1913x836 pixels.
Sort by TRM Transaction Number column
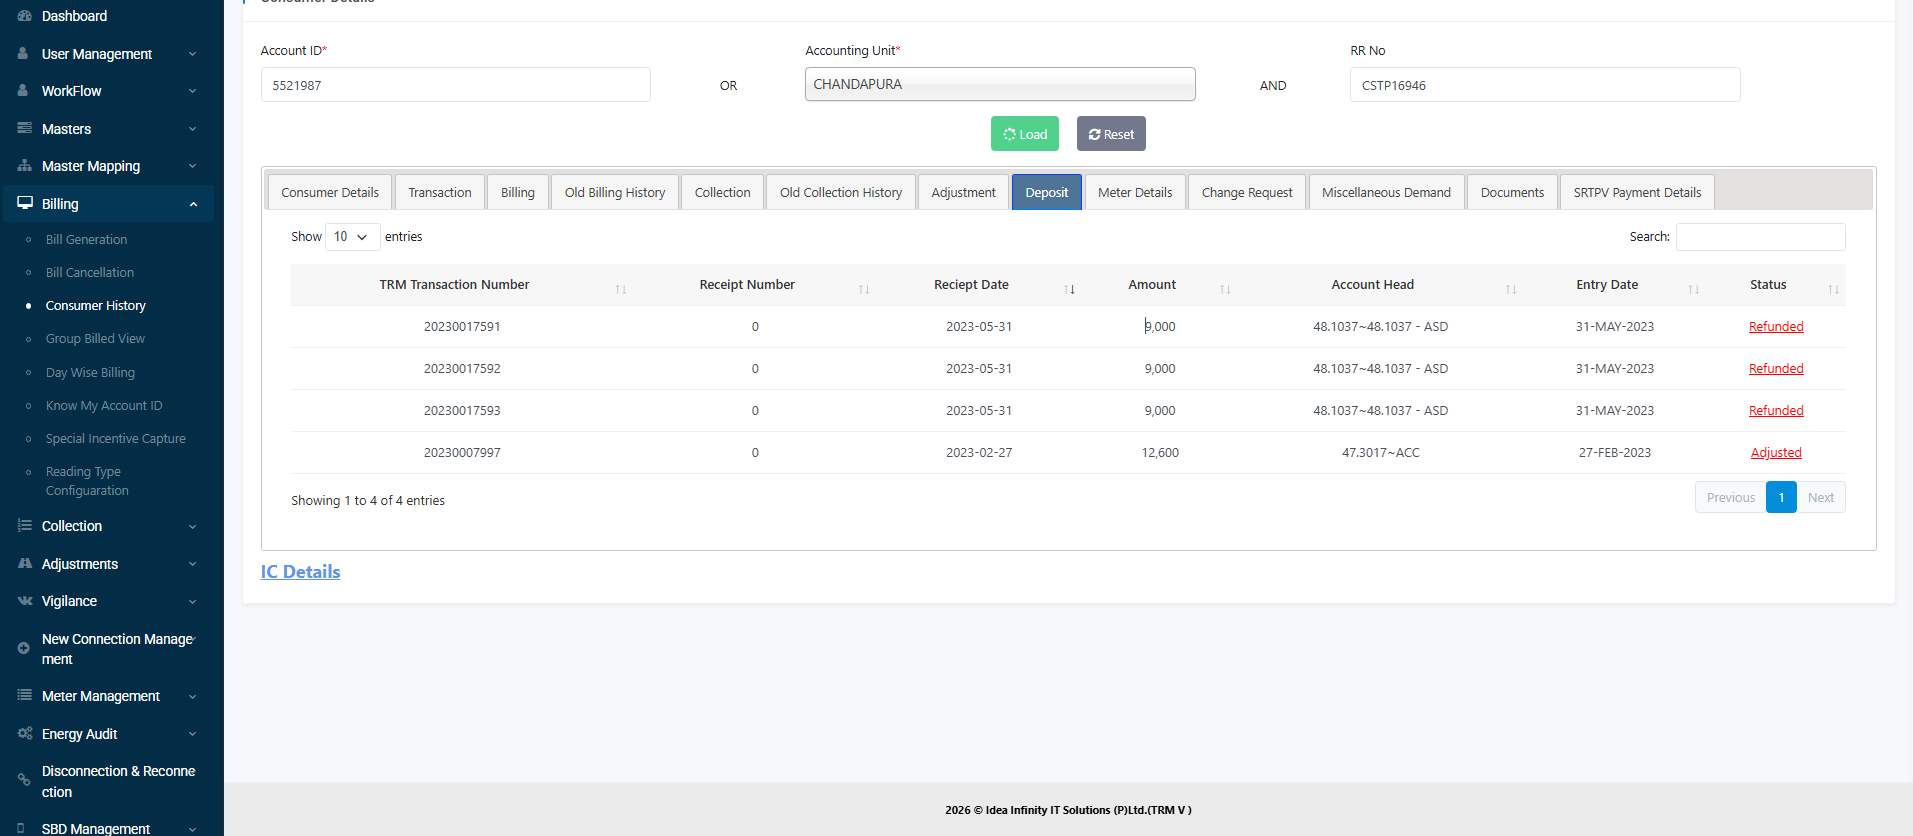[454, 285]
